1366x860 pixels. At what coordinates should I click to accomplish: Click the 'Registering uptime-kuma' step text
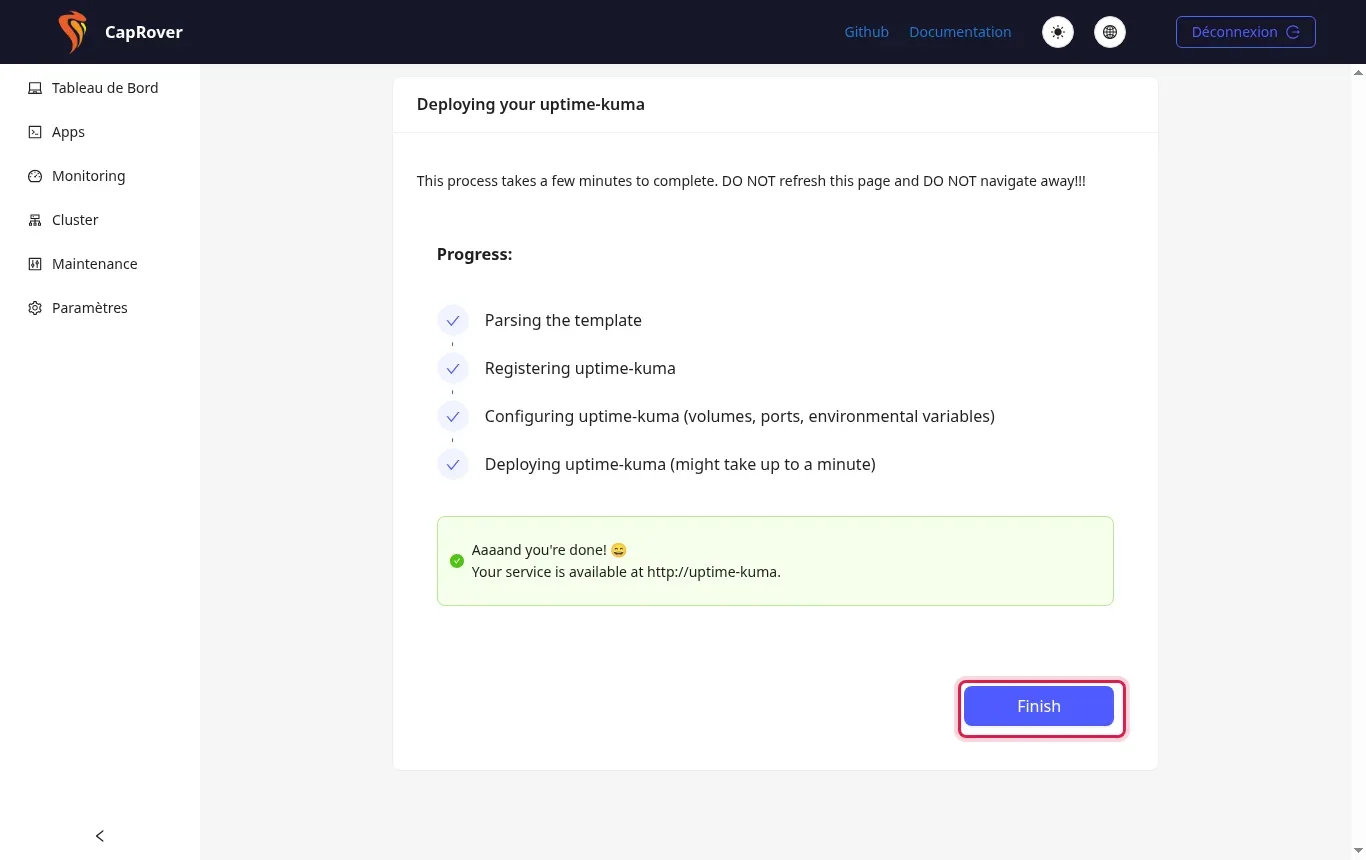(x=580, y=368)
